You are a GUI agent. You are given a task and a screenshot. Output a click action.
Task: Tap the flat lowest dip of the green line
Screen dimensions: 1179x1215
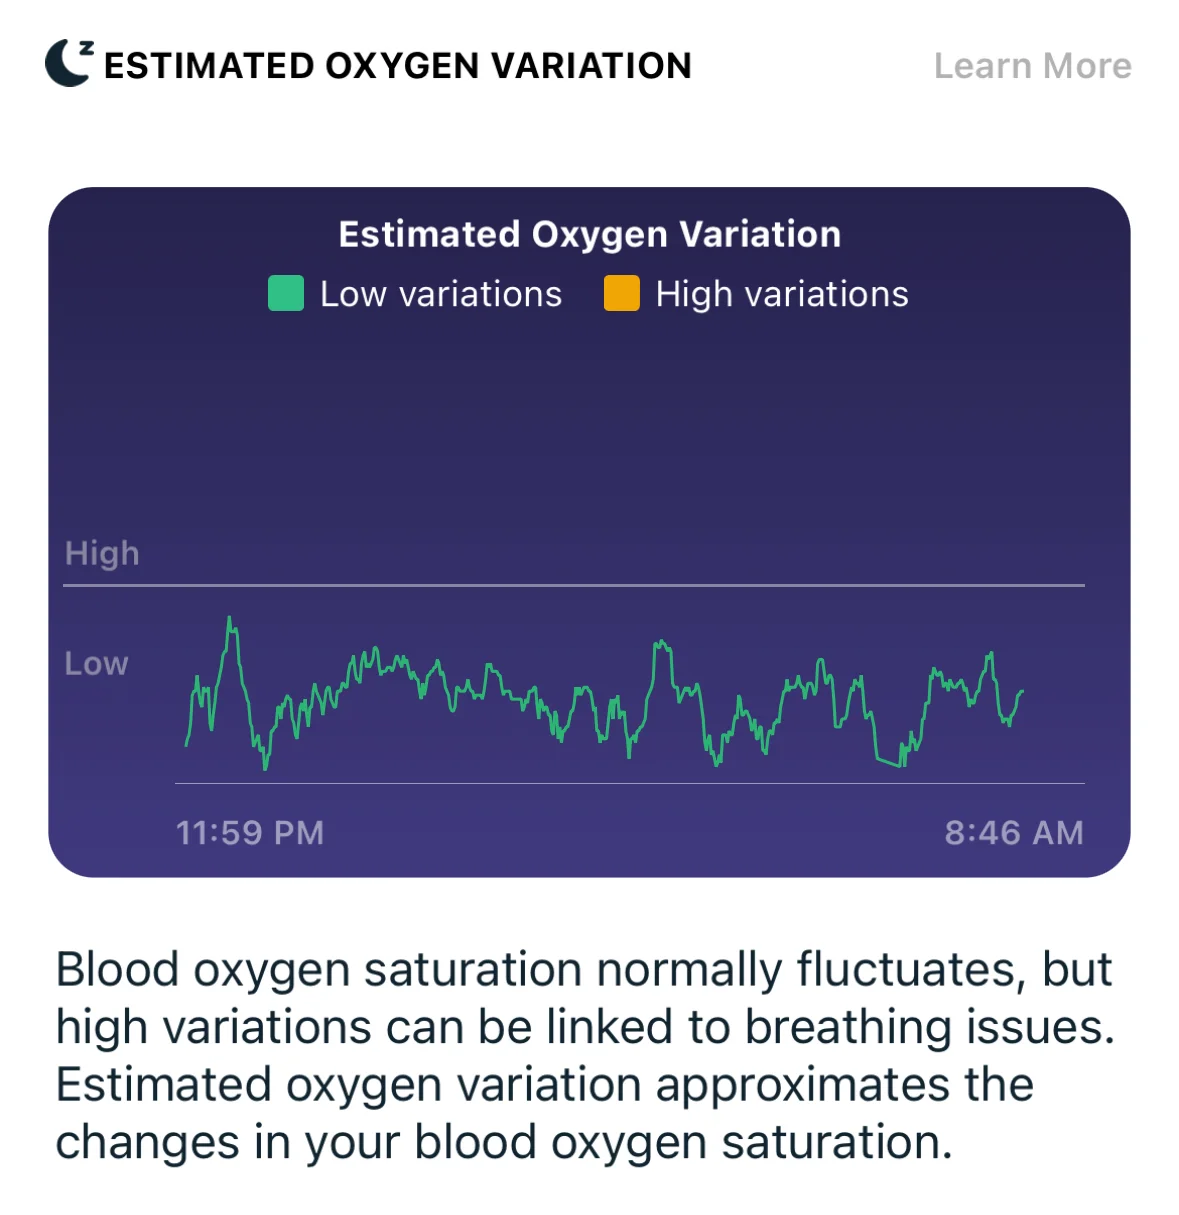click(x=889, y=763)
